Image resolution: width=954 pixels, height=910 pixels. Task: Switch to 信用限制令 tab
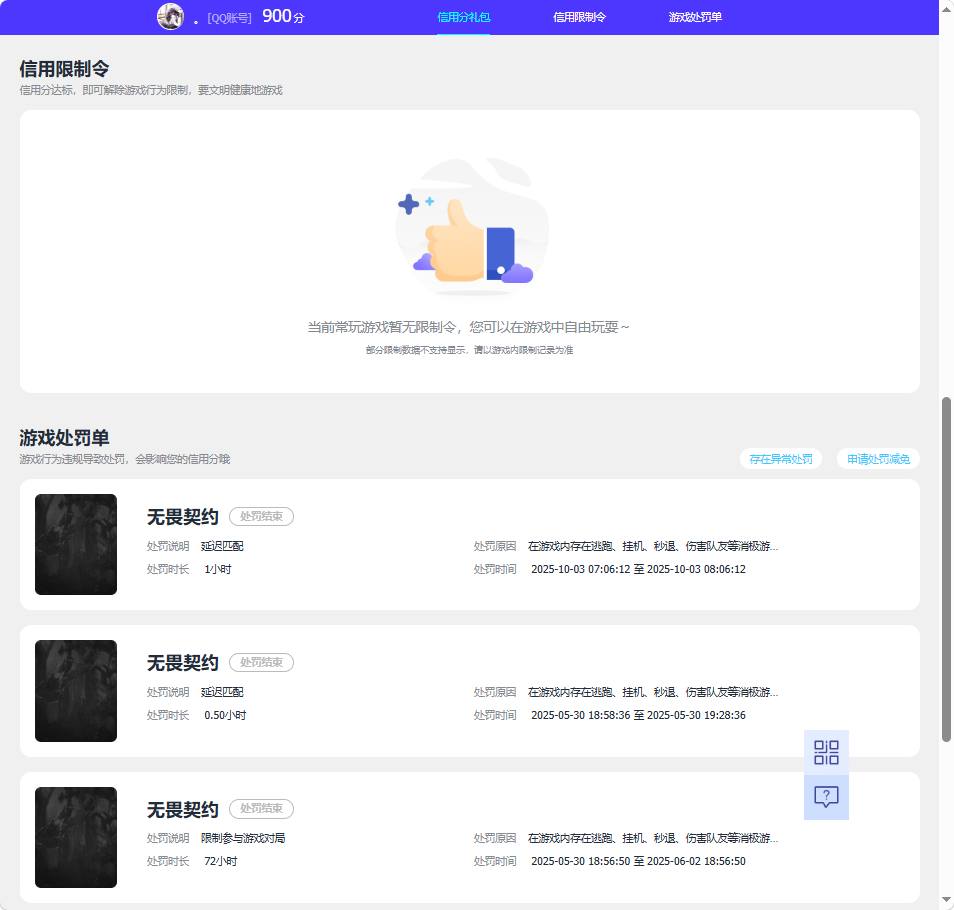click(579, 17)
